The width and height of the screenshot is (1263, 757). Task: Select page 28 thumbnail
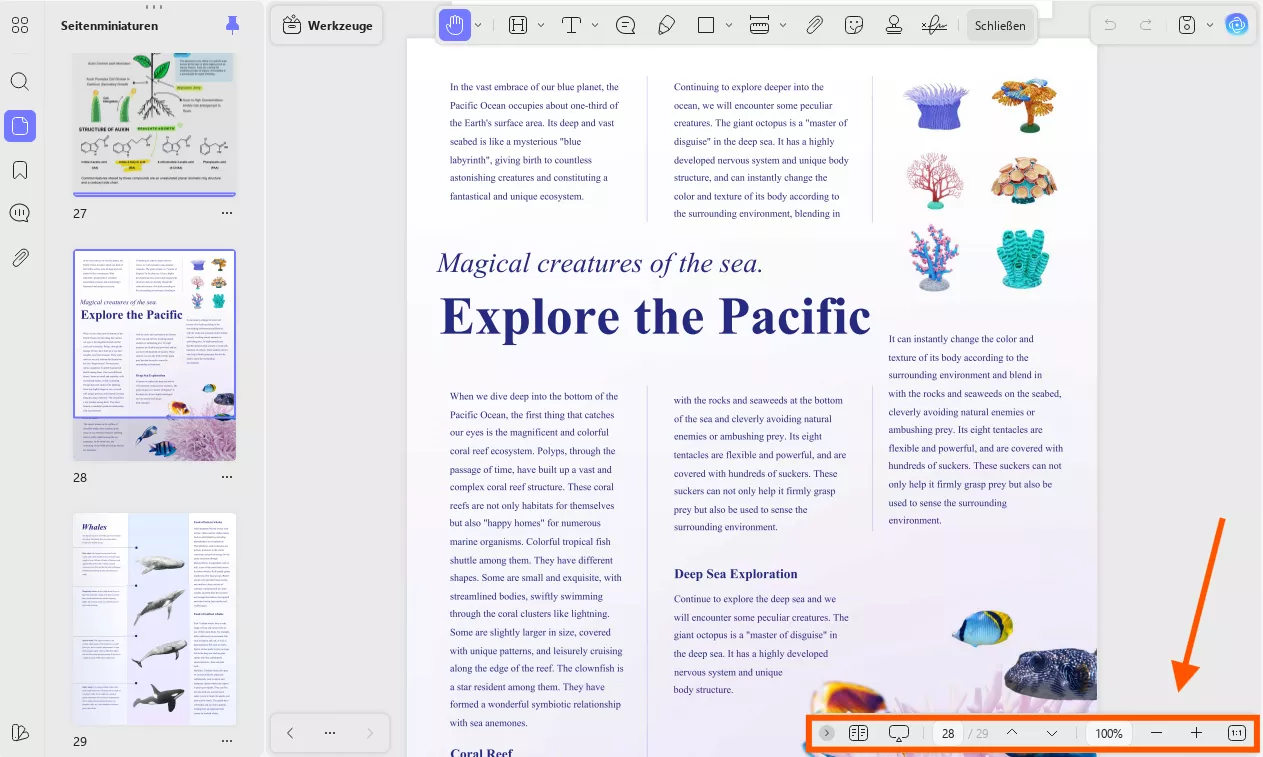(x=155, y=355)
